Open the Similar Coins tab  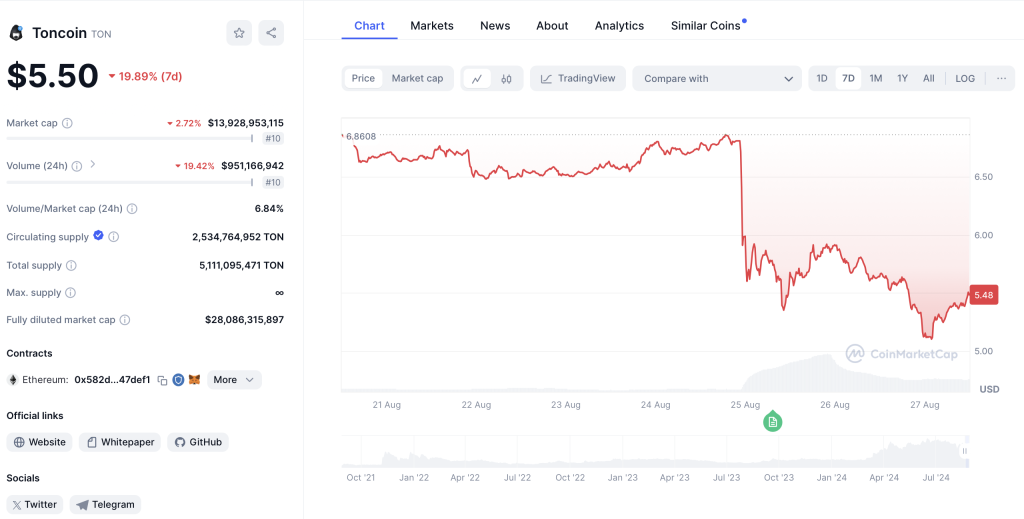[x=706, y=25]
